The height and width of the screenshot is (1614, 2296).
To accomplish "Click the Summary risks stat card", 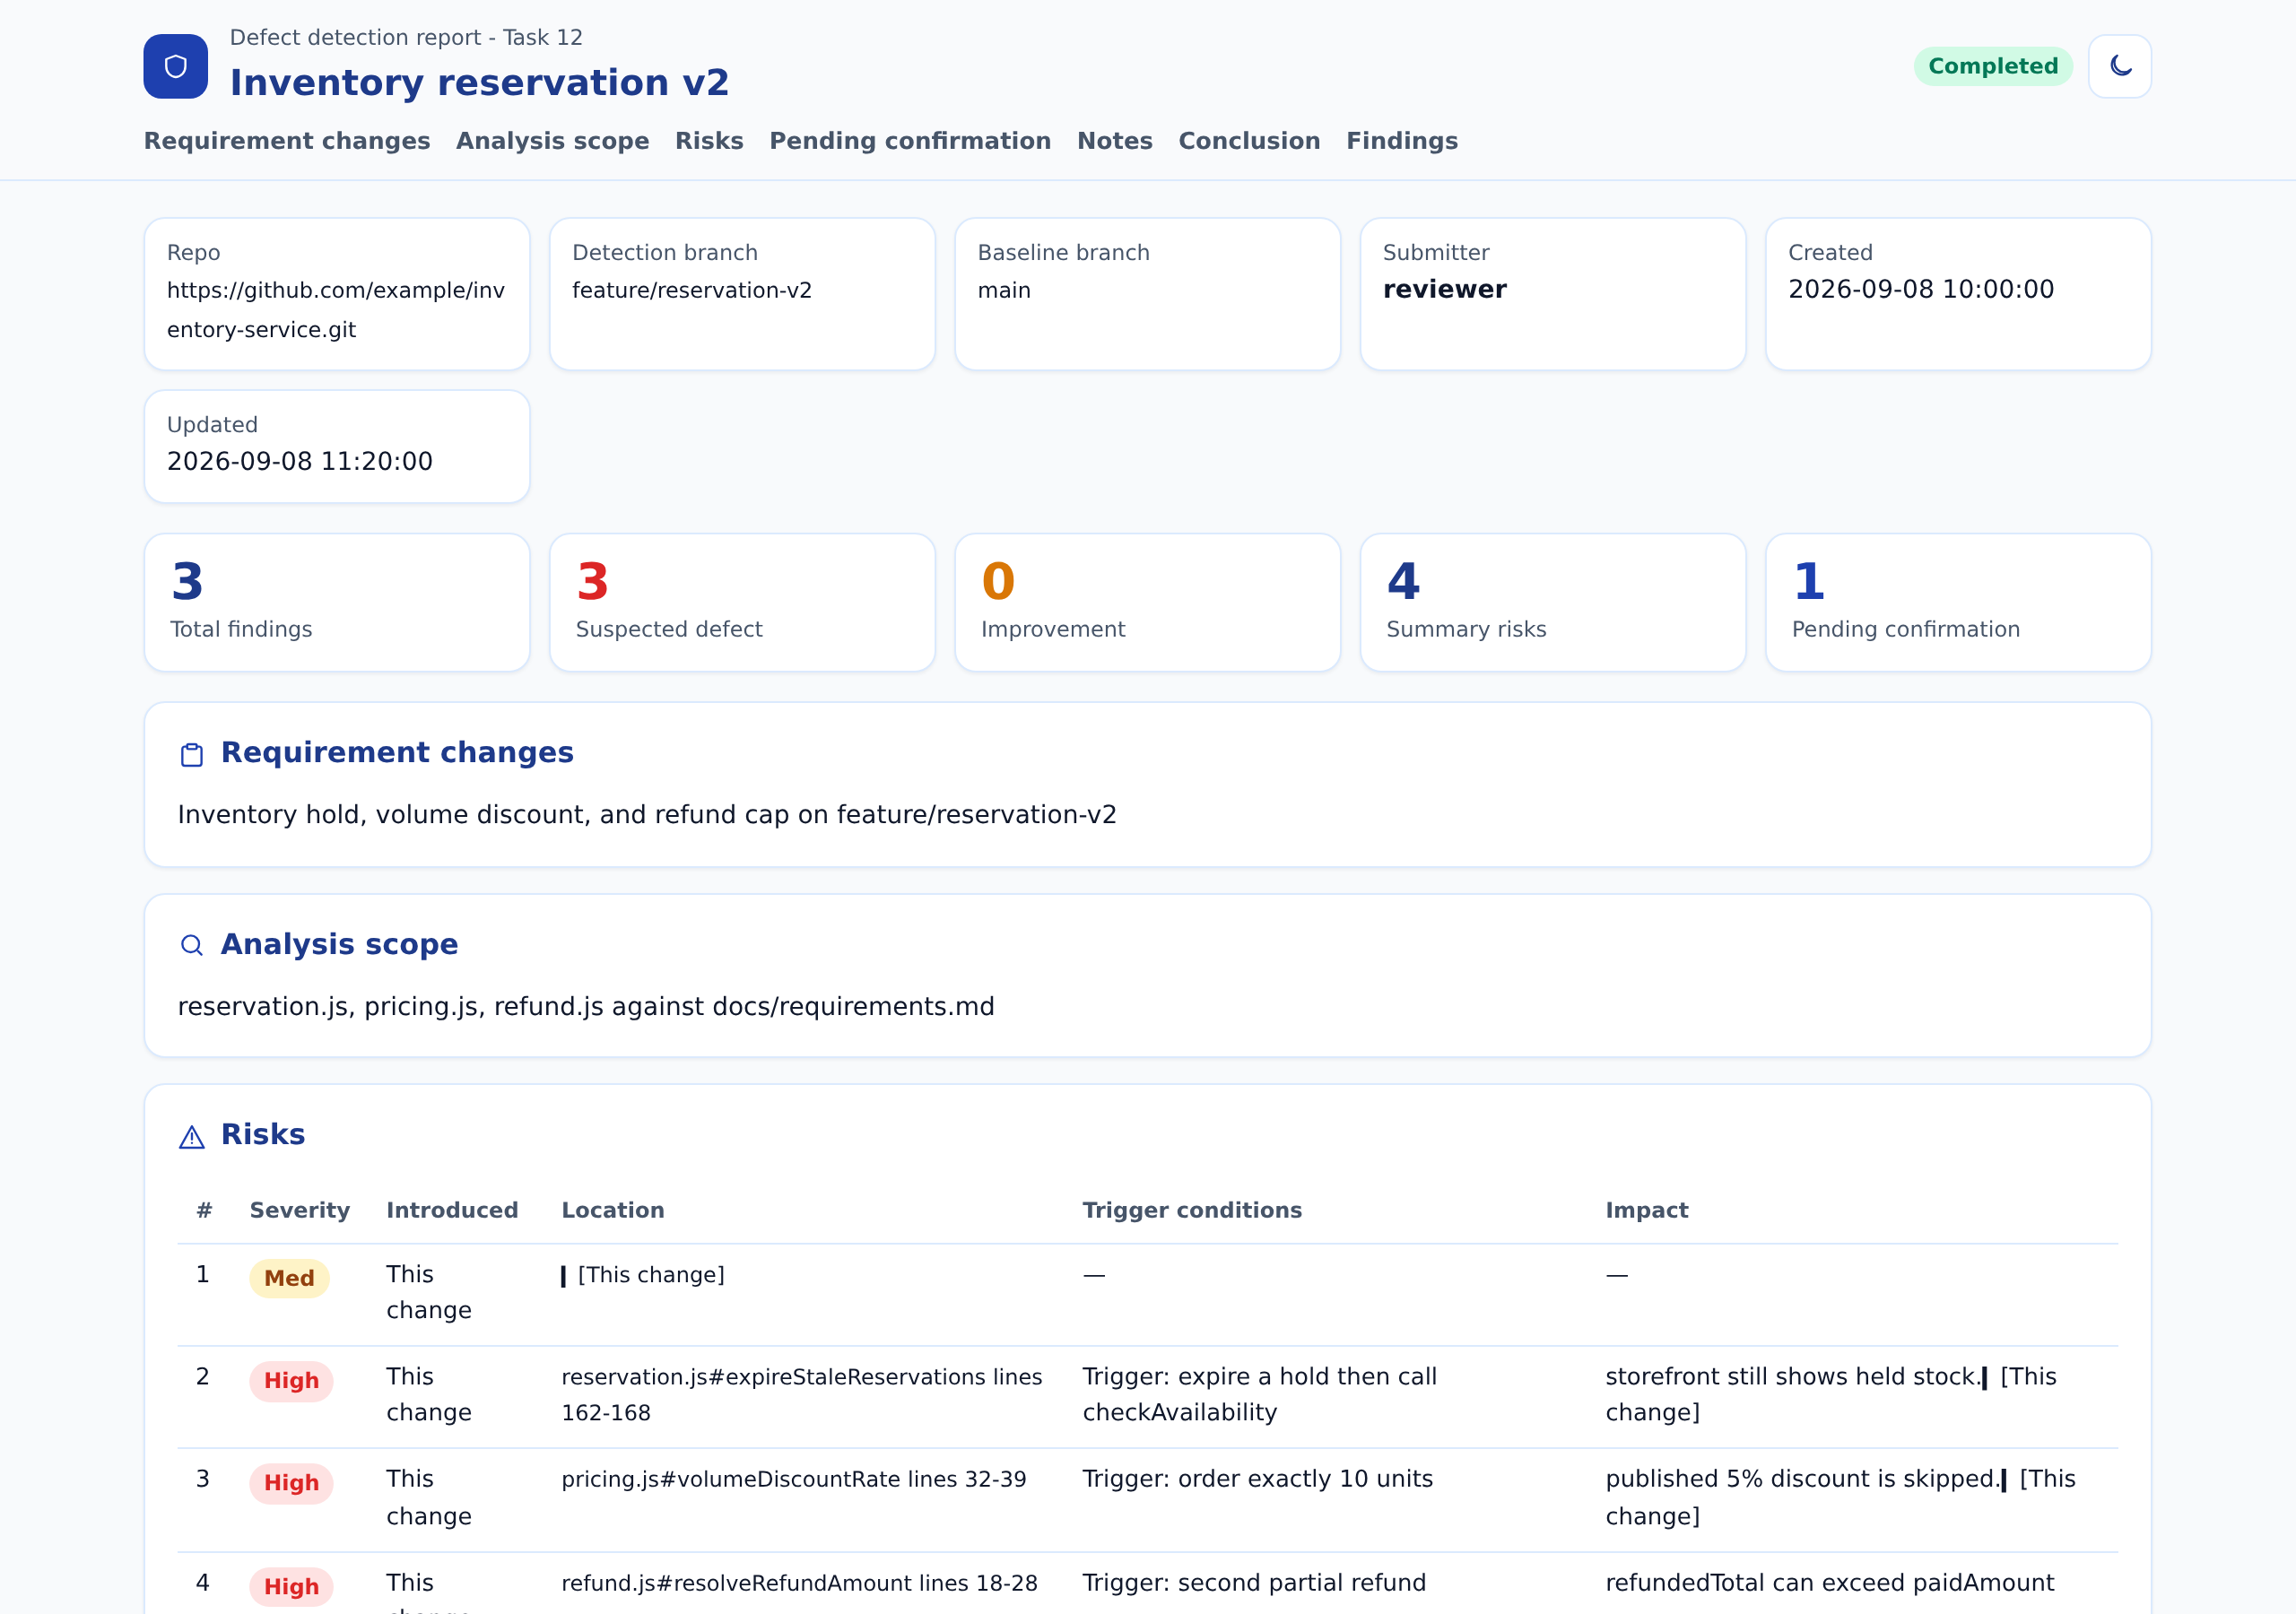I will (1553, 602).
